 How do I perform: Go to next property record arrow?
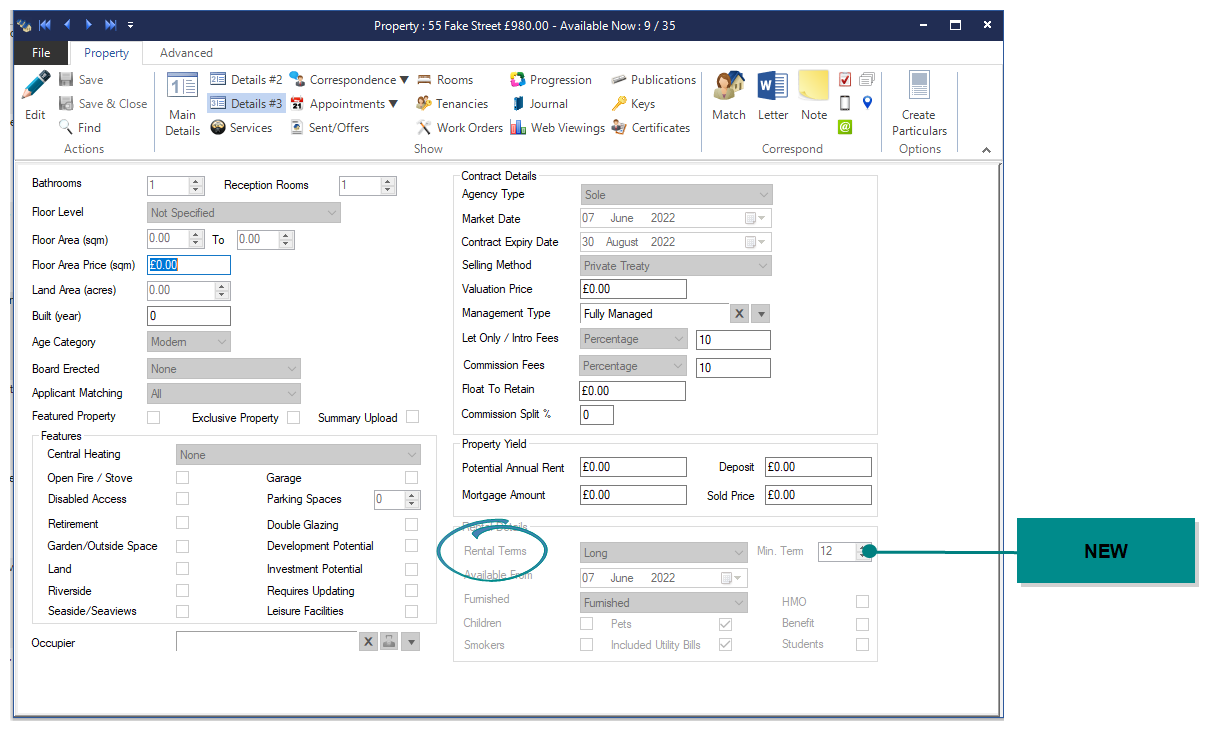click(x=88, y=25)
